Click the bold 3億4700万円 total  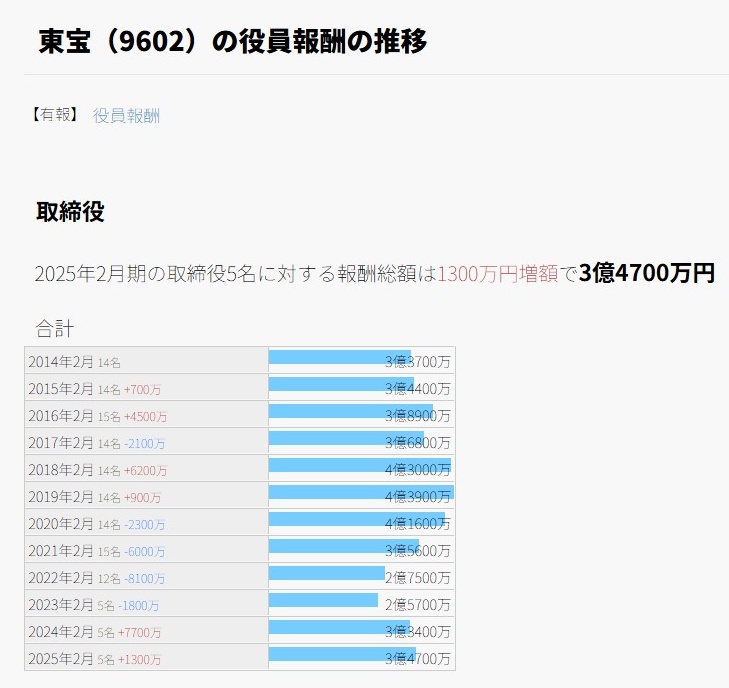tap(647, 273)
